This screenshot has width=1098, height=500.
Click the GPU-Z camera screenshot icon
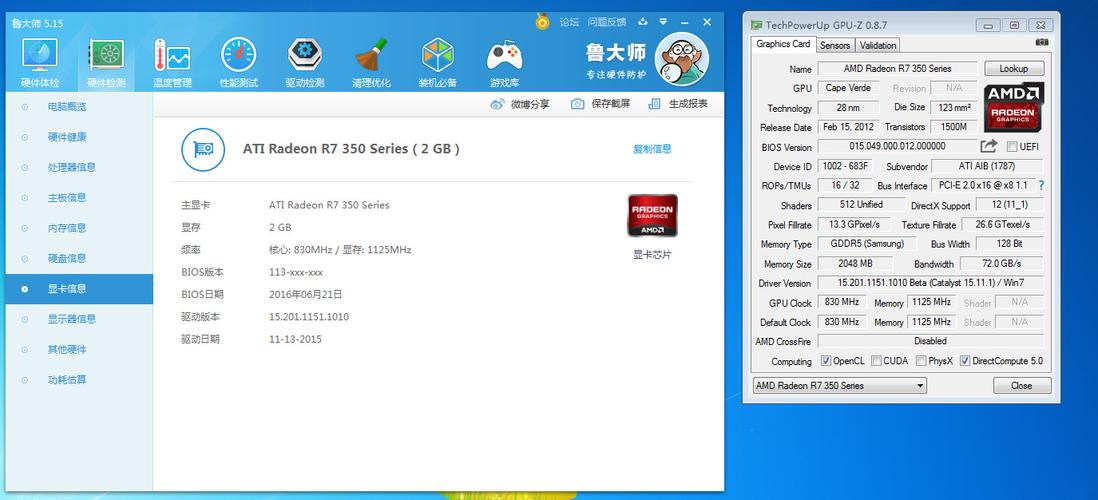pos(1042,43)
